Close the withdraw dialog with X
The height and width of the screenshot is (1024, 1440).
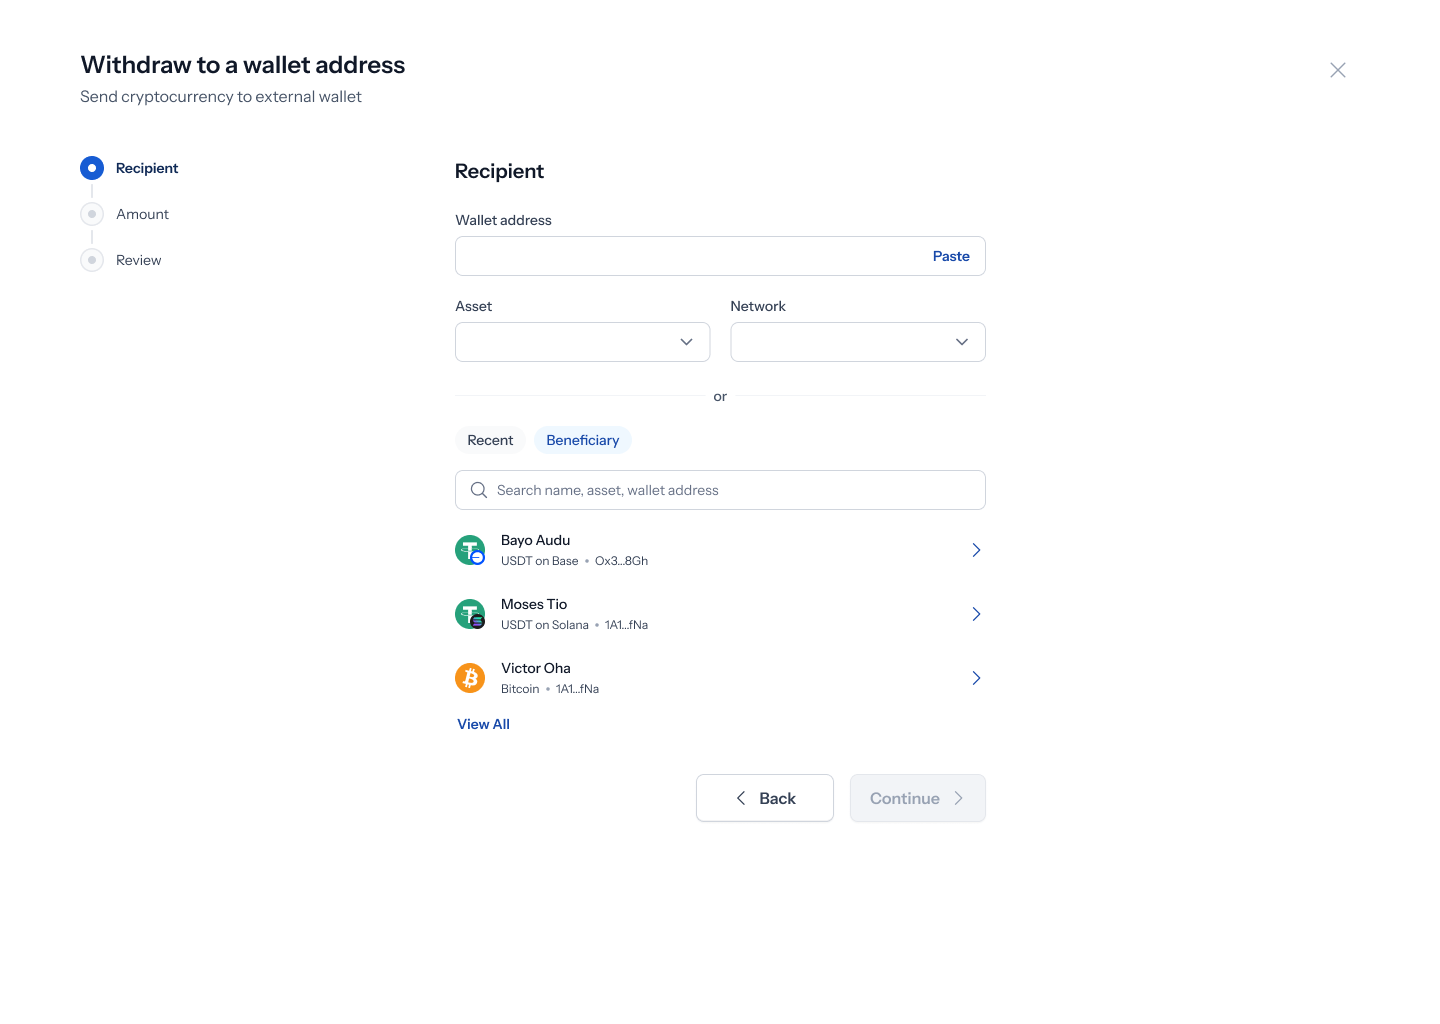pyautogui.click(x=1338, y=70)
